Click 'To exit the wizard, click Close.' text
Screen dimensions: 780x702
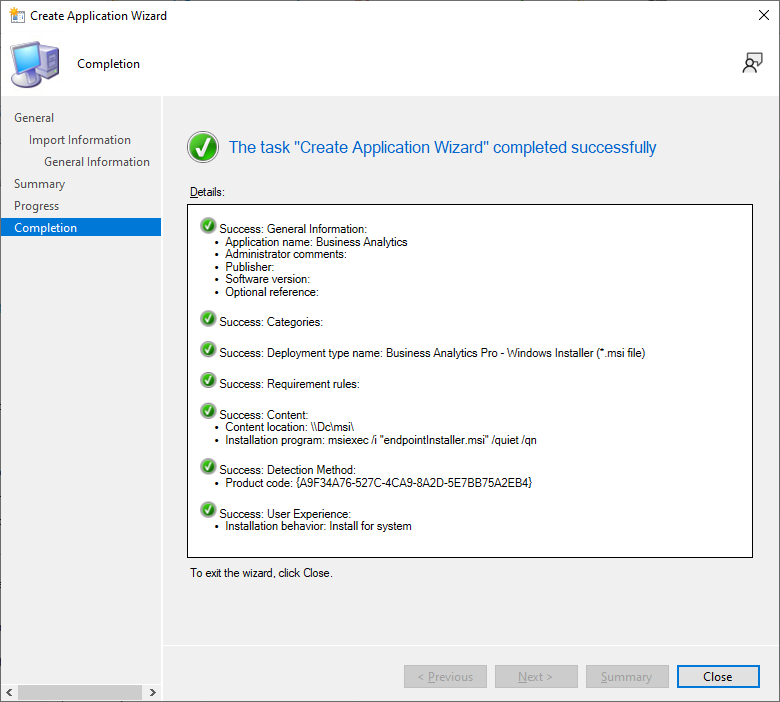[261, 573]
